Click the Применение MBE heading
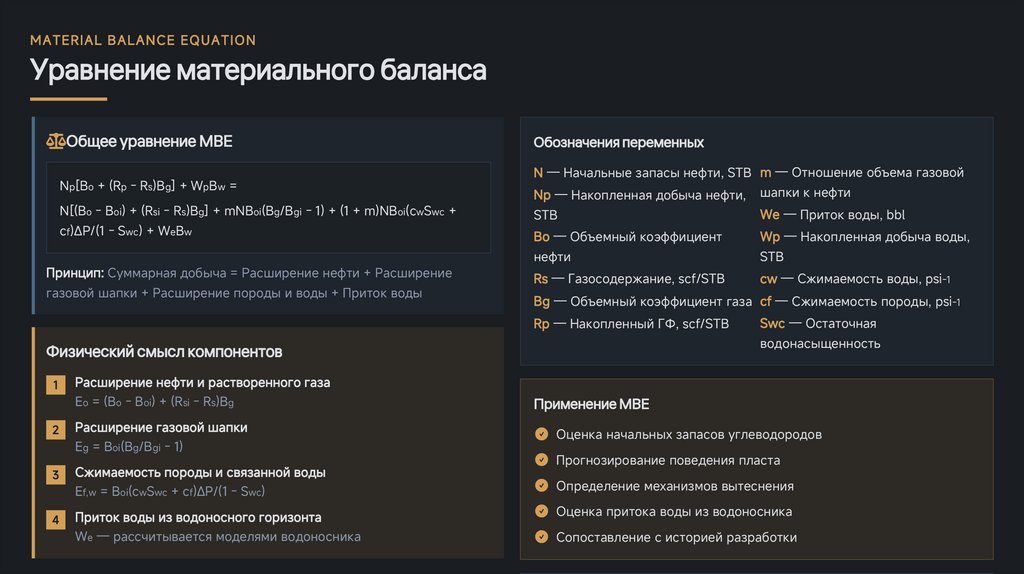This screenshot has height=574, width=1024. pyautogui.click(x=591, y=404)
